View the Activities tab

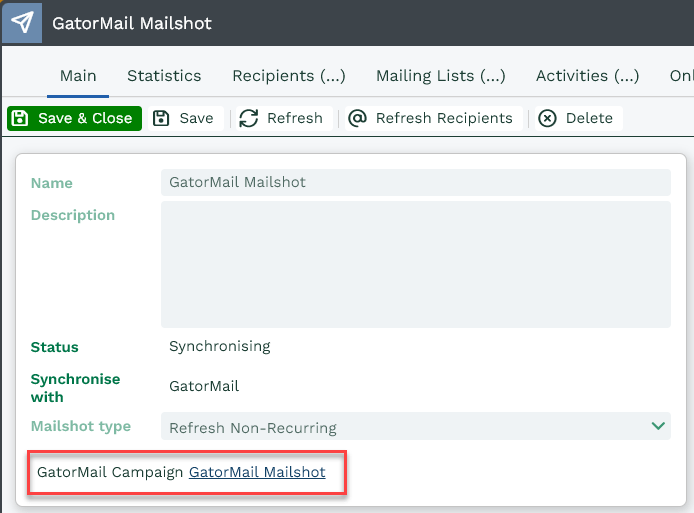pos(587,76)
